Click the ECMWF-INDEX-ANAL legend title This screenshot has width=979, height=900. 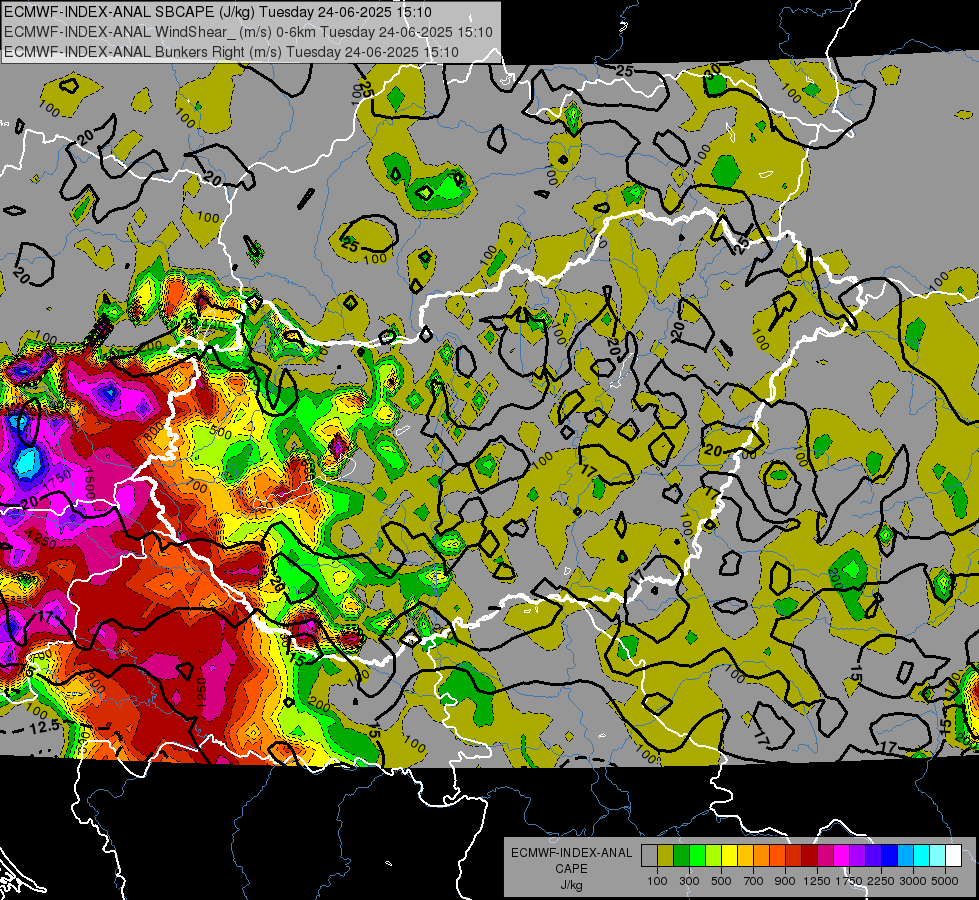point(572,853)
